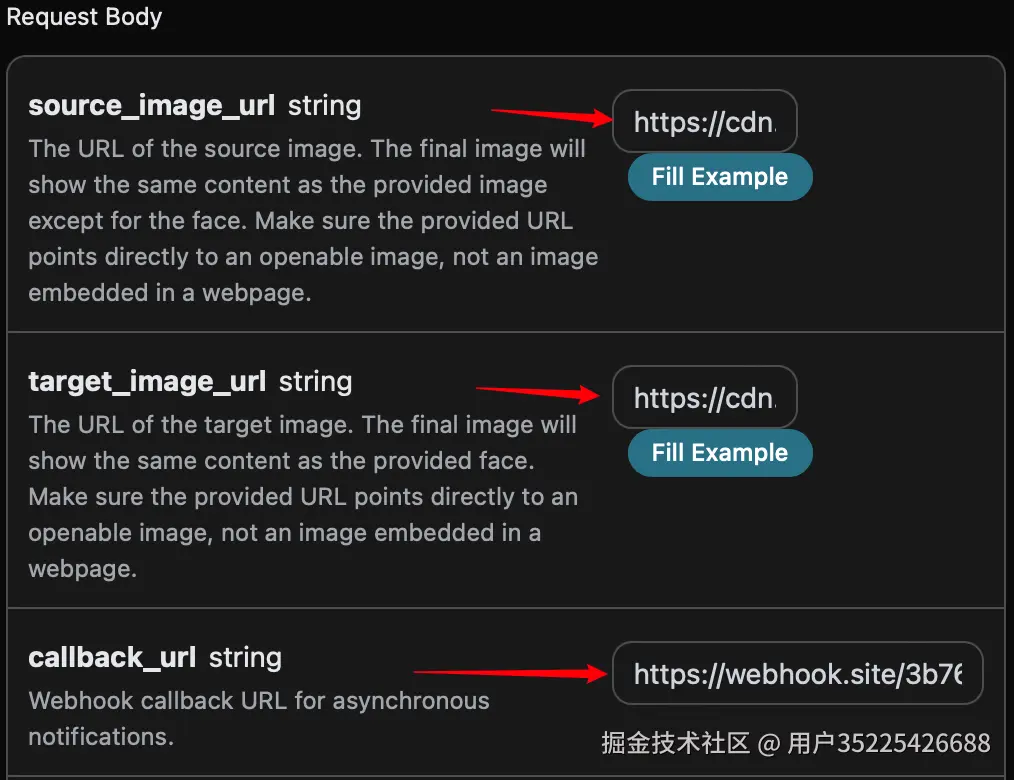Click the target_image_url parameter name

point(147,381)
